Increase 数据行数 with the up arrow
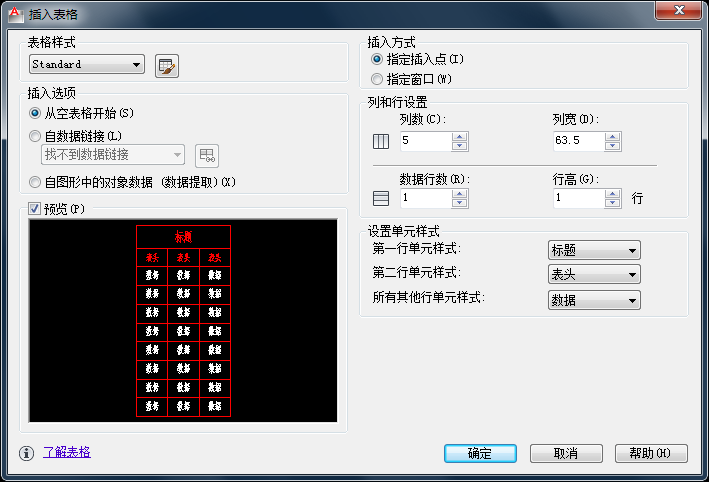 point(459,194)
